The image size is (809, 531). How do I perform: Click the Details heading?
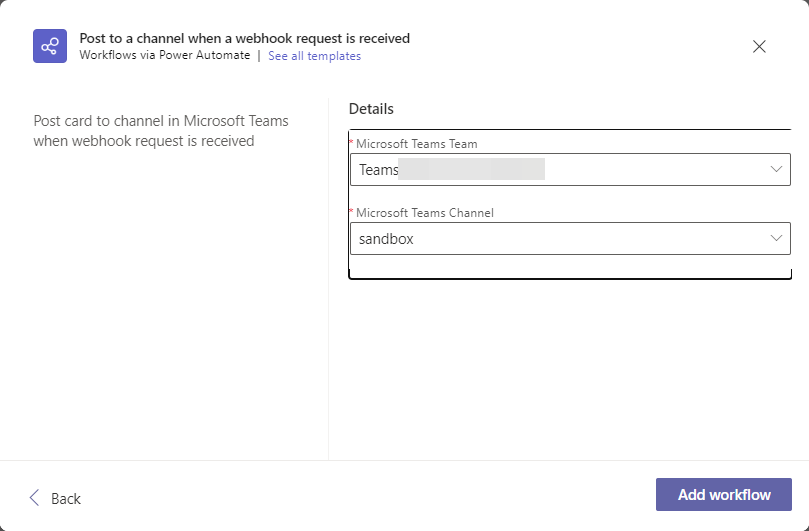pyautogui.click(x=371, y=109)
